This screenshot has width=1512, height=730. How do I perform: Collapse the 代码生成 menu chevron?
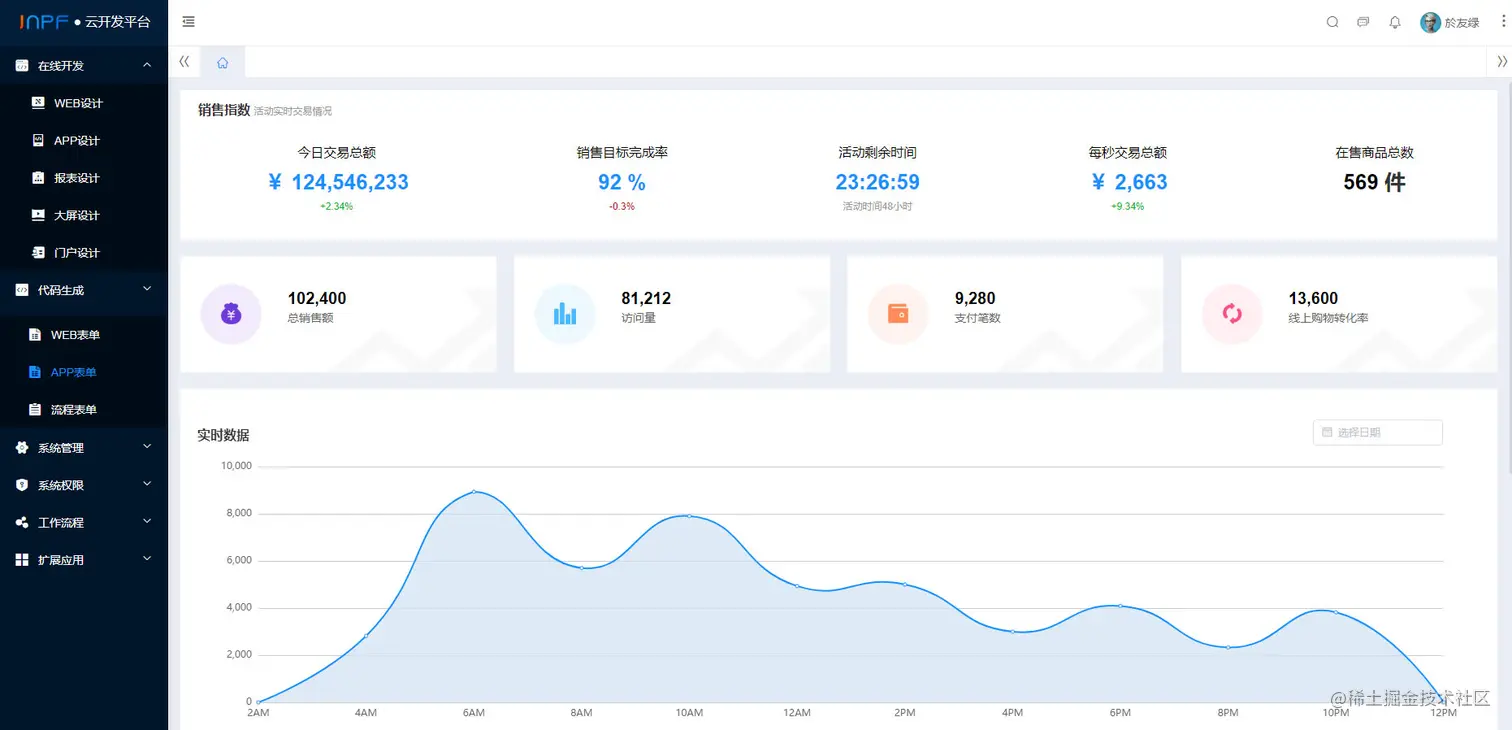[x=147, y=289]
